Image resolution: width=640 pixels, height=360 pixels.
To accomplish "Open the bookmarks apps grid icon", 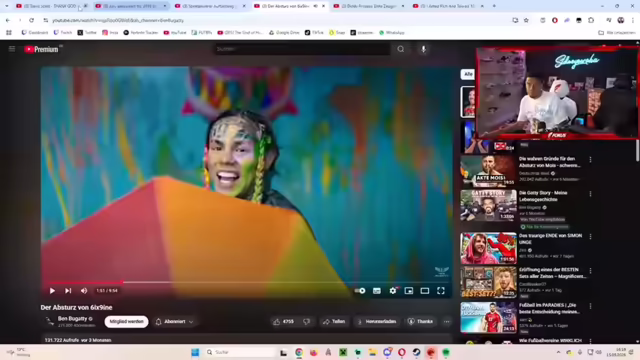I will pyautogui.click(x=9, y=33).
